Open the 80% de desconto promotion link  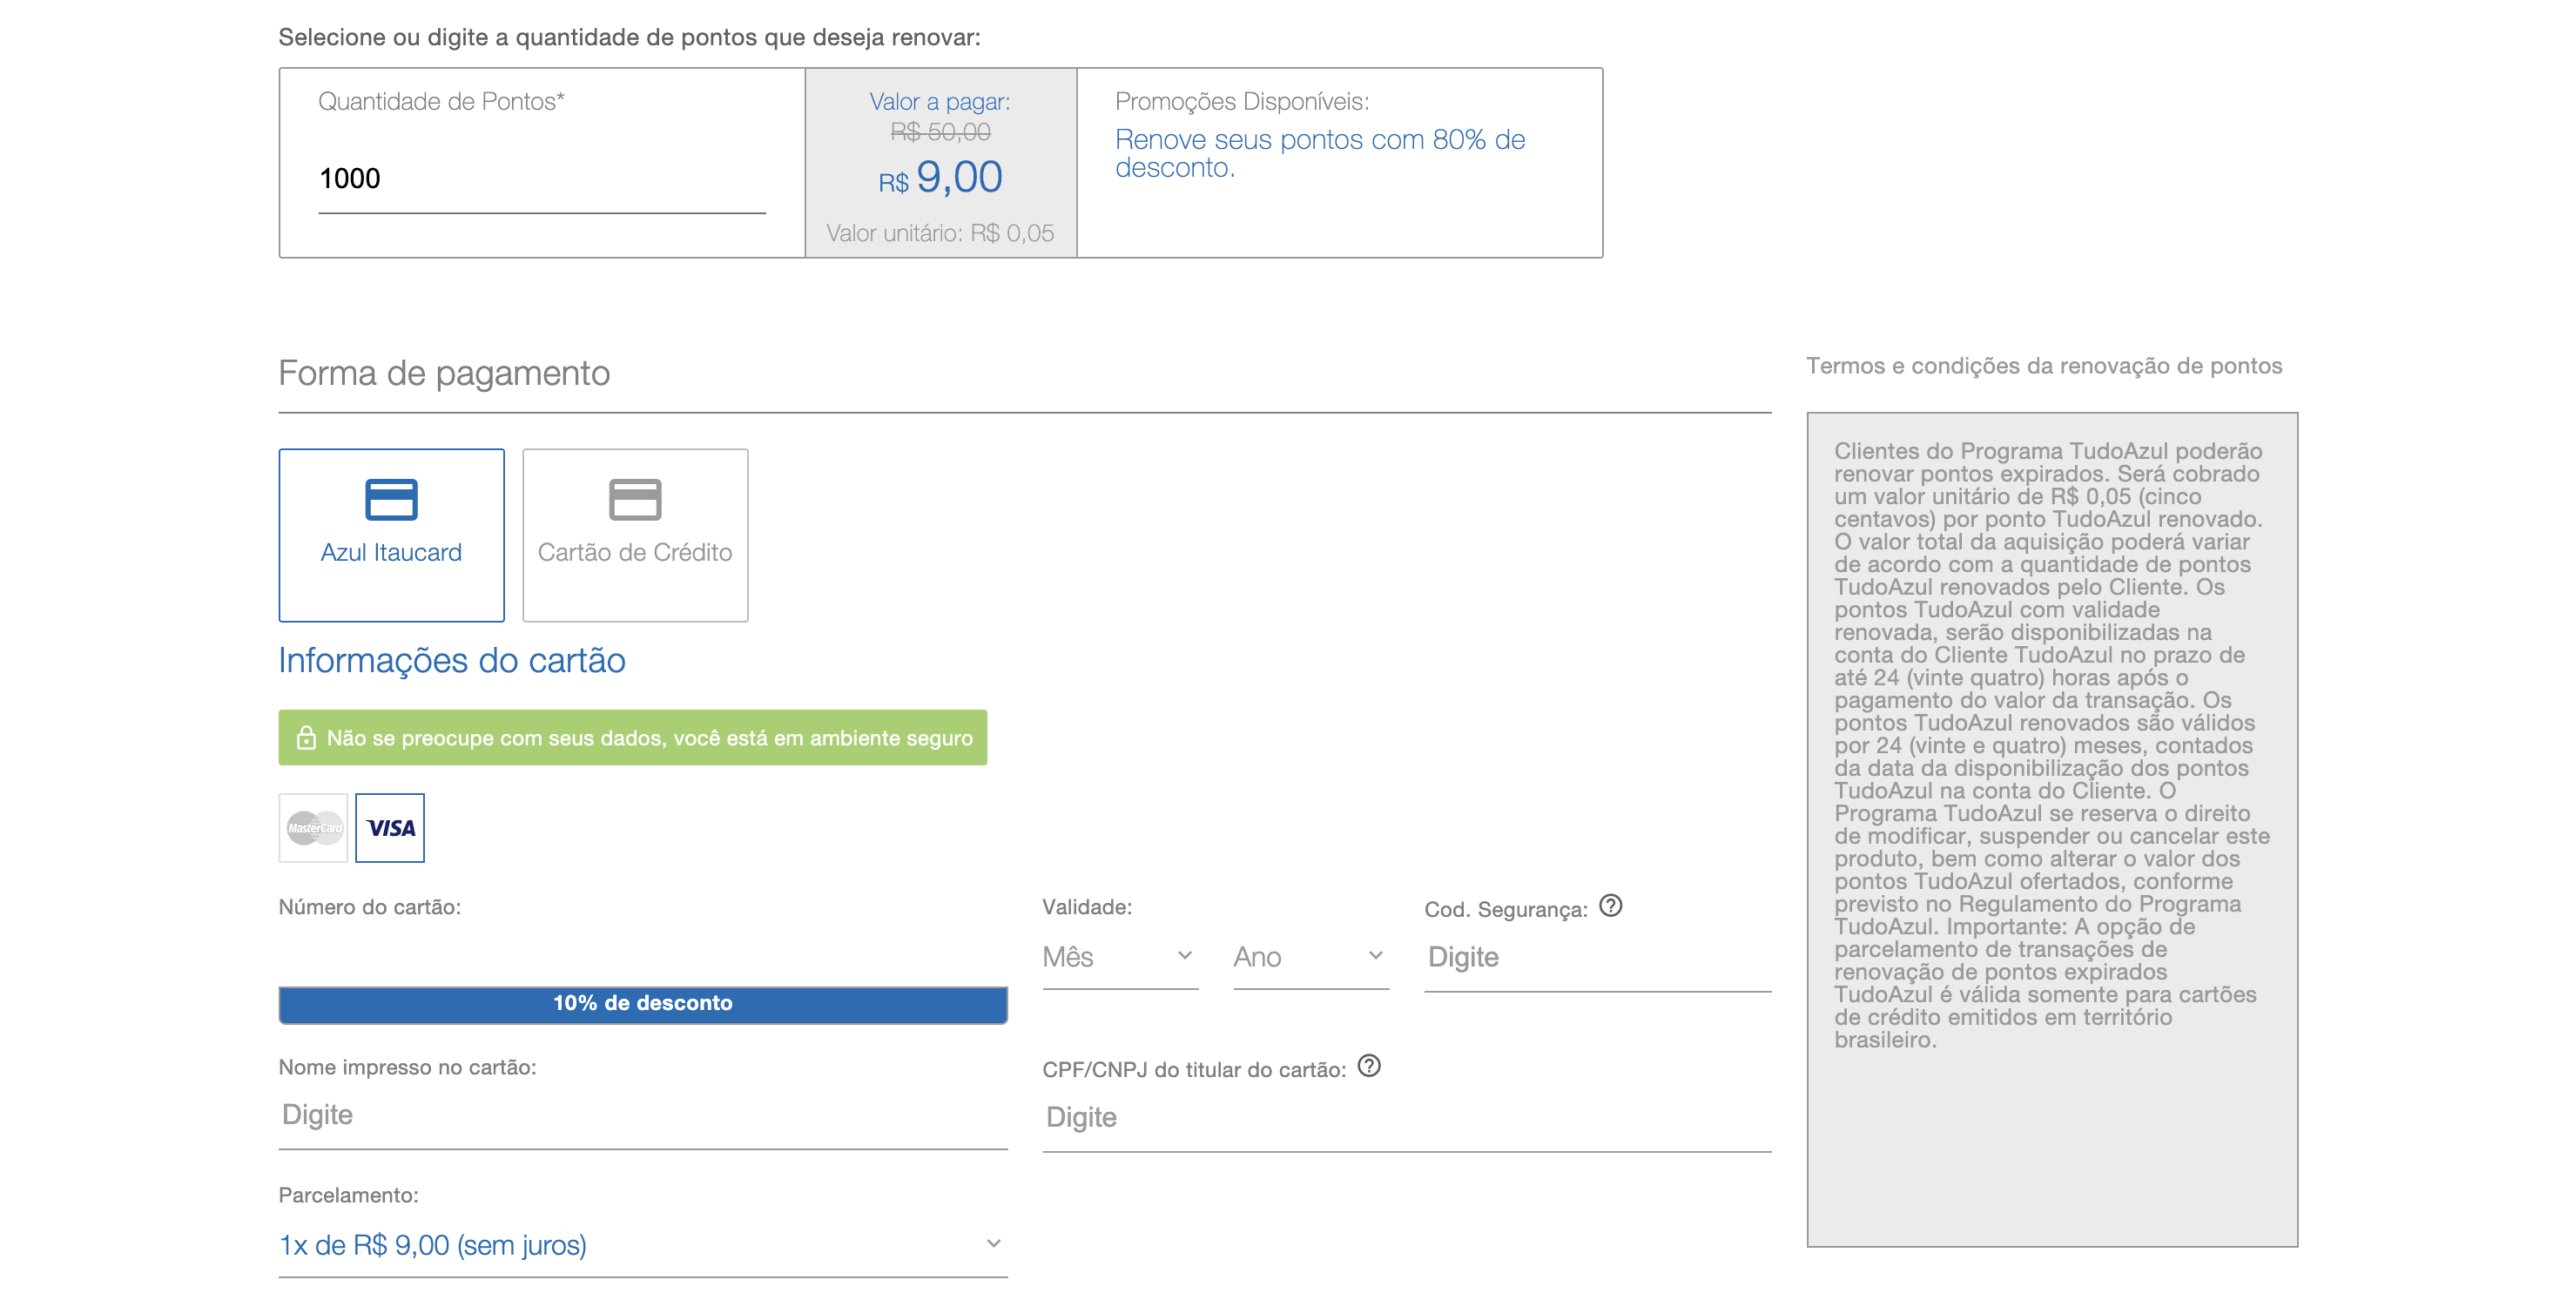[x=1319, y=153]
